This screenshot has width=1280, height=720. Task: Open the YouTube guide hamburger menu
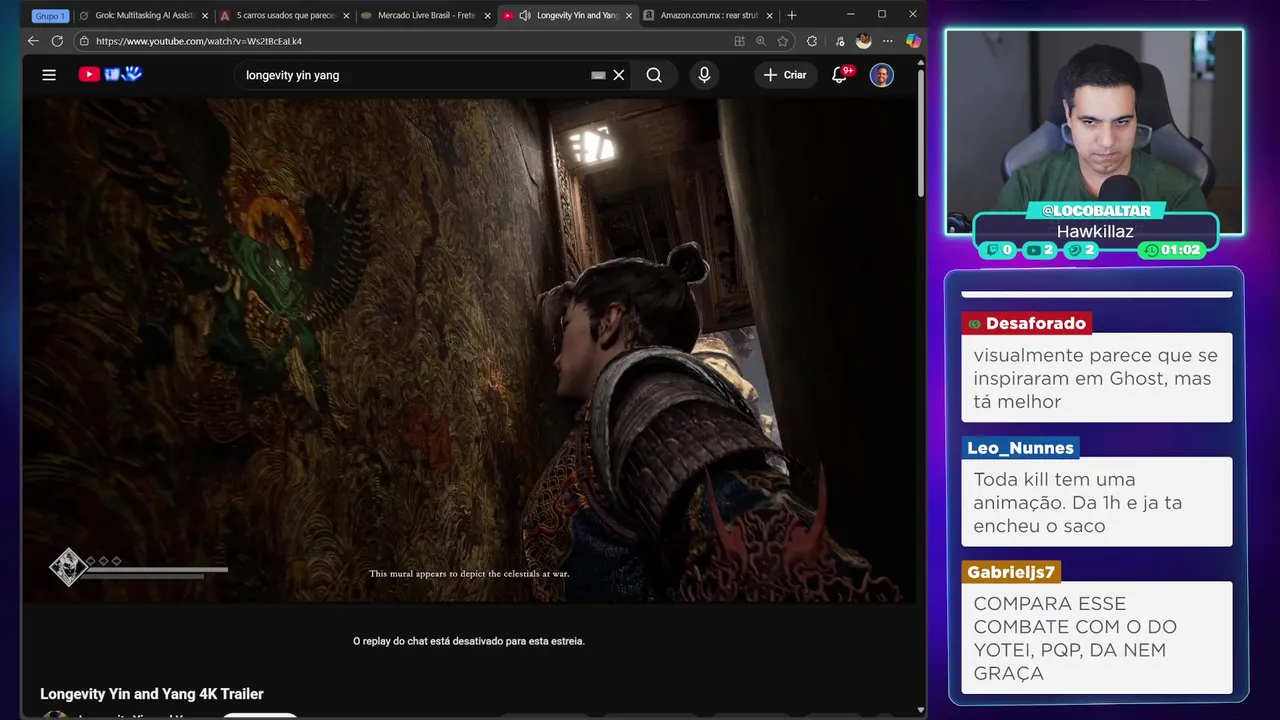point(49,75)
